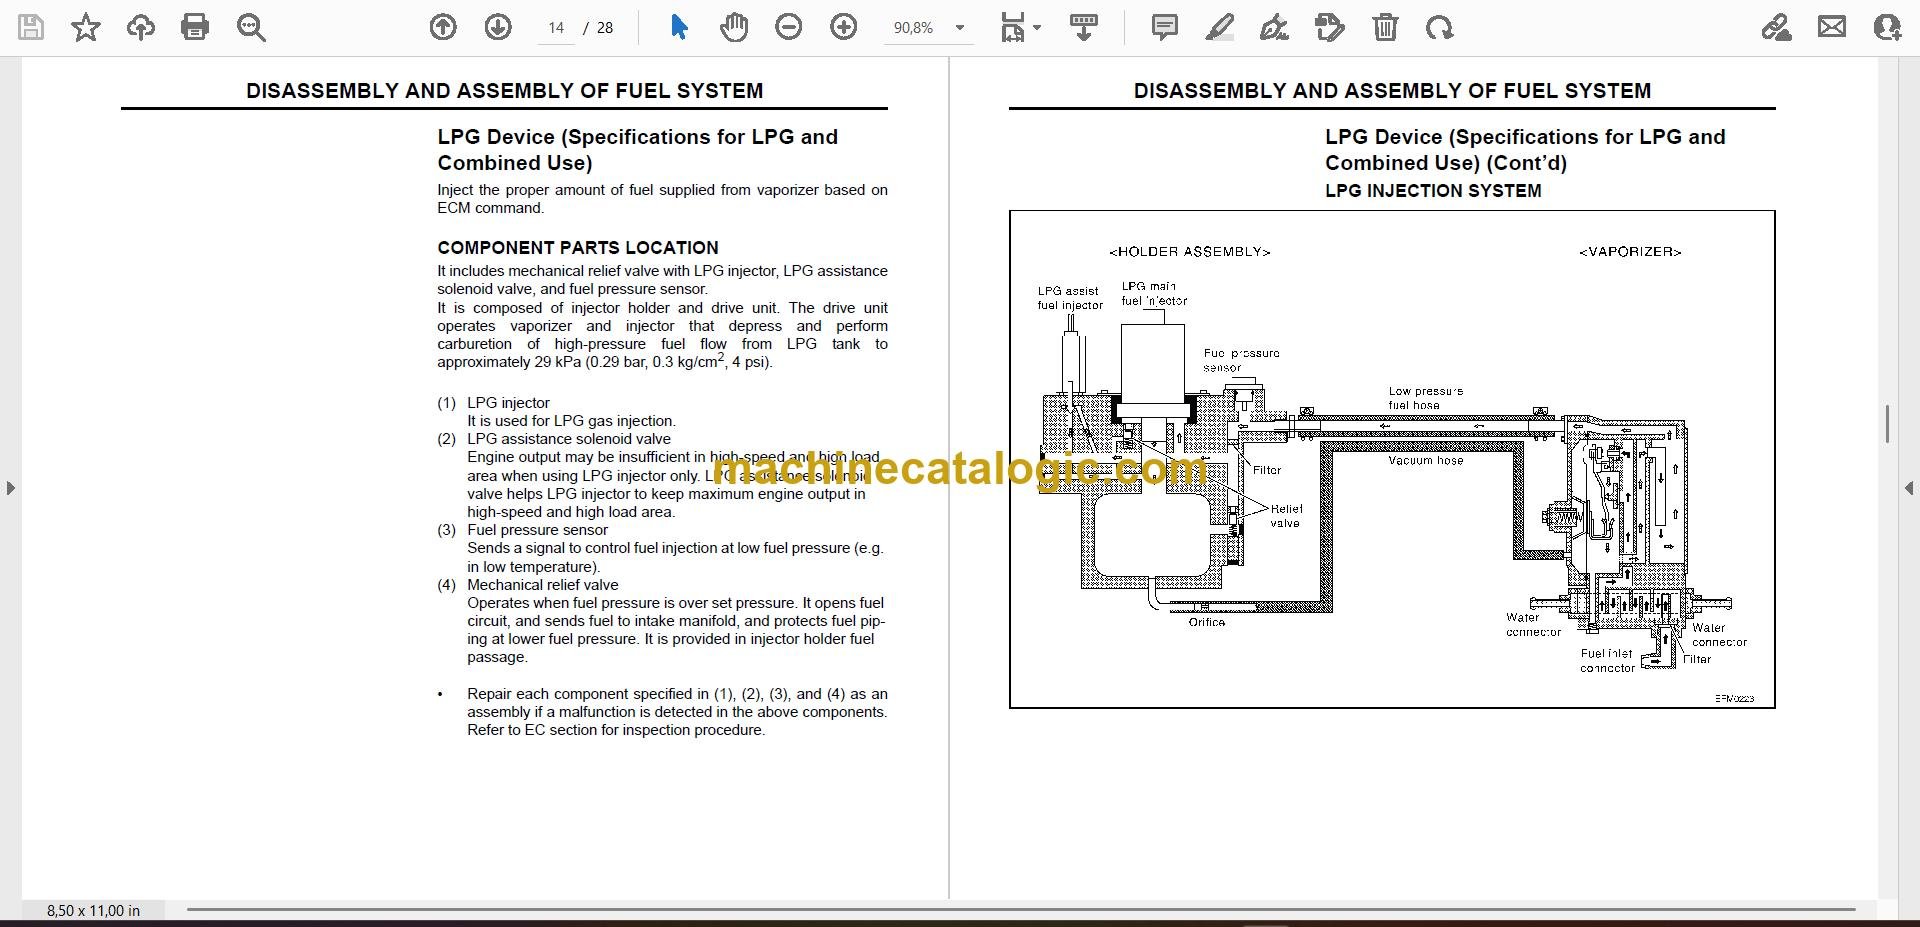The image size is (1920, 927).
Task: Go to next page arrow
Action: tap(498, 27)
